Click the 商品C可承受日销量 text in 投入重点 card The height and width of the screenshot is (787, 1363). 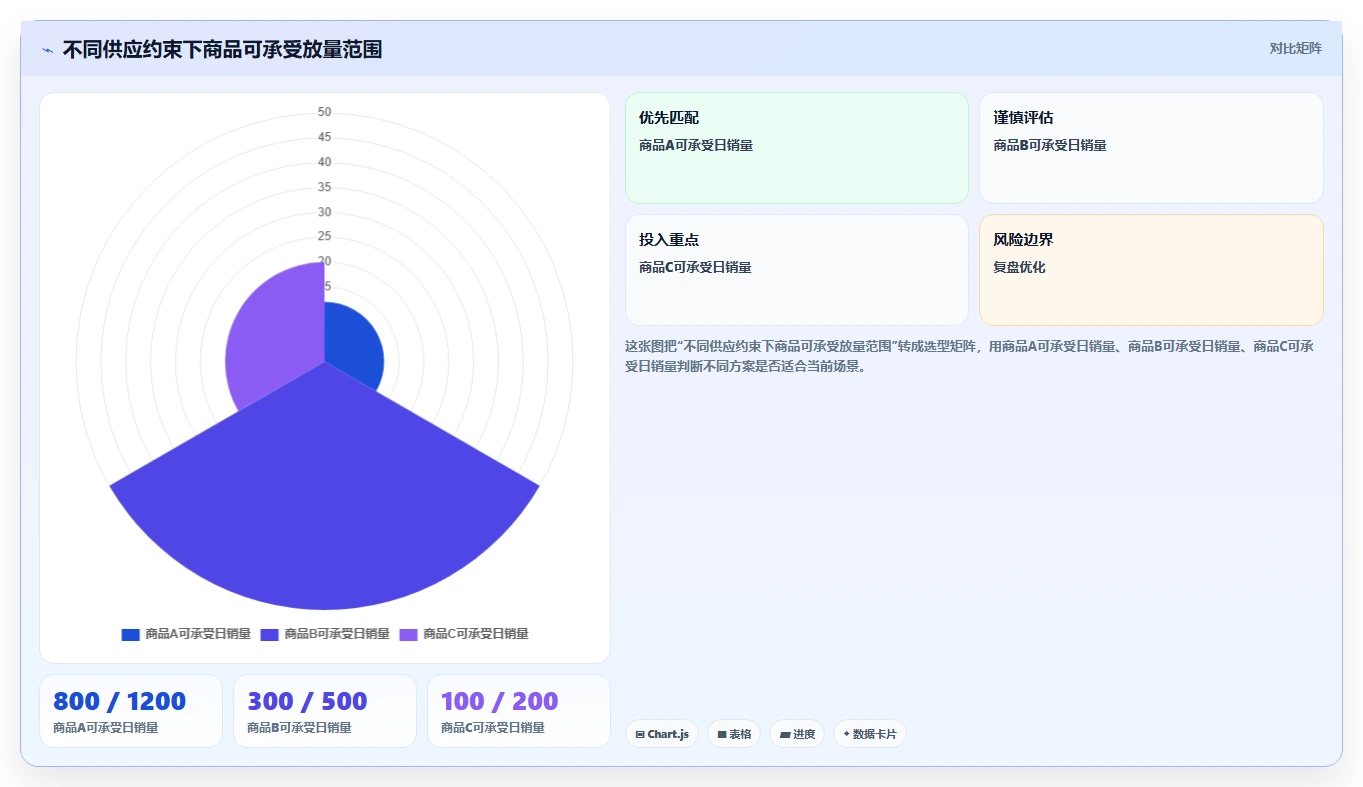coord(696,267)
